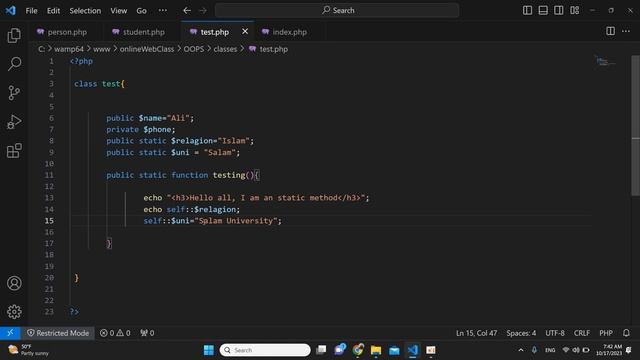The height and width of the screenshot is (360, 640).
Task: Select classes in the breadcrumb
Action: tap(225, 49)
